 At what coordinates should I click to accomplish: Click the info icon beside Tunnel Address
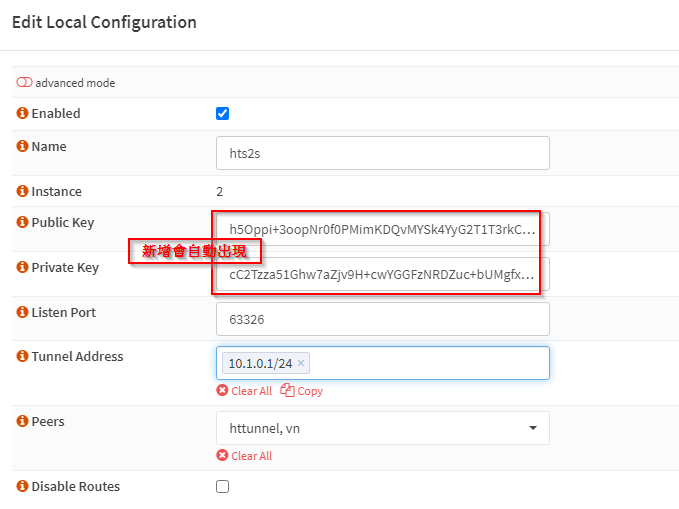click(22, 356)
